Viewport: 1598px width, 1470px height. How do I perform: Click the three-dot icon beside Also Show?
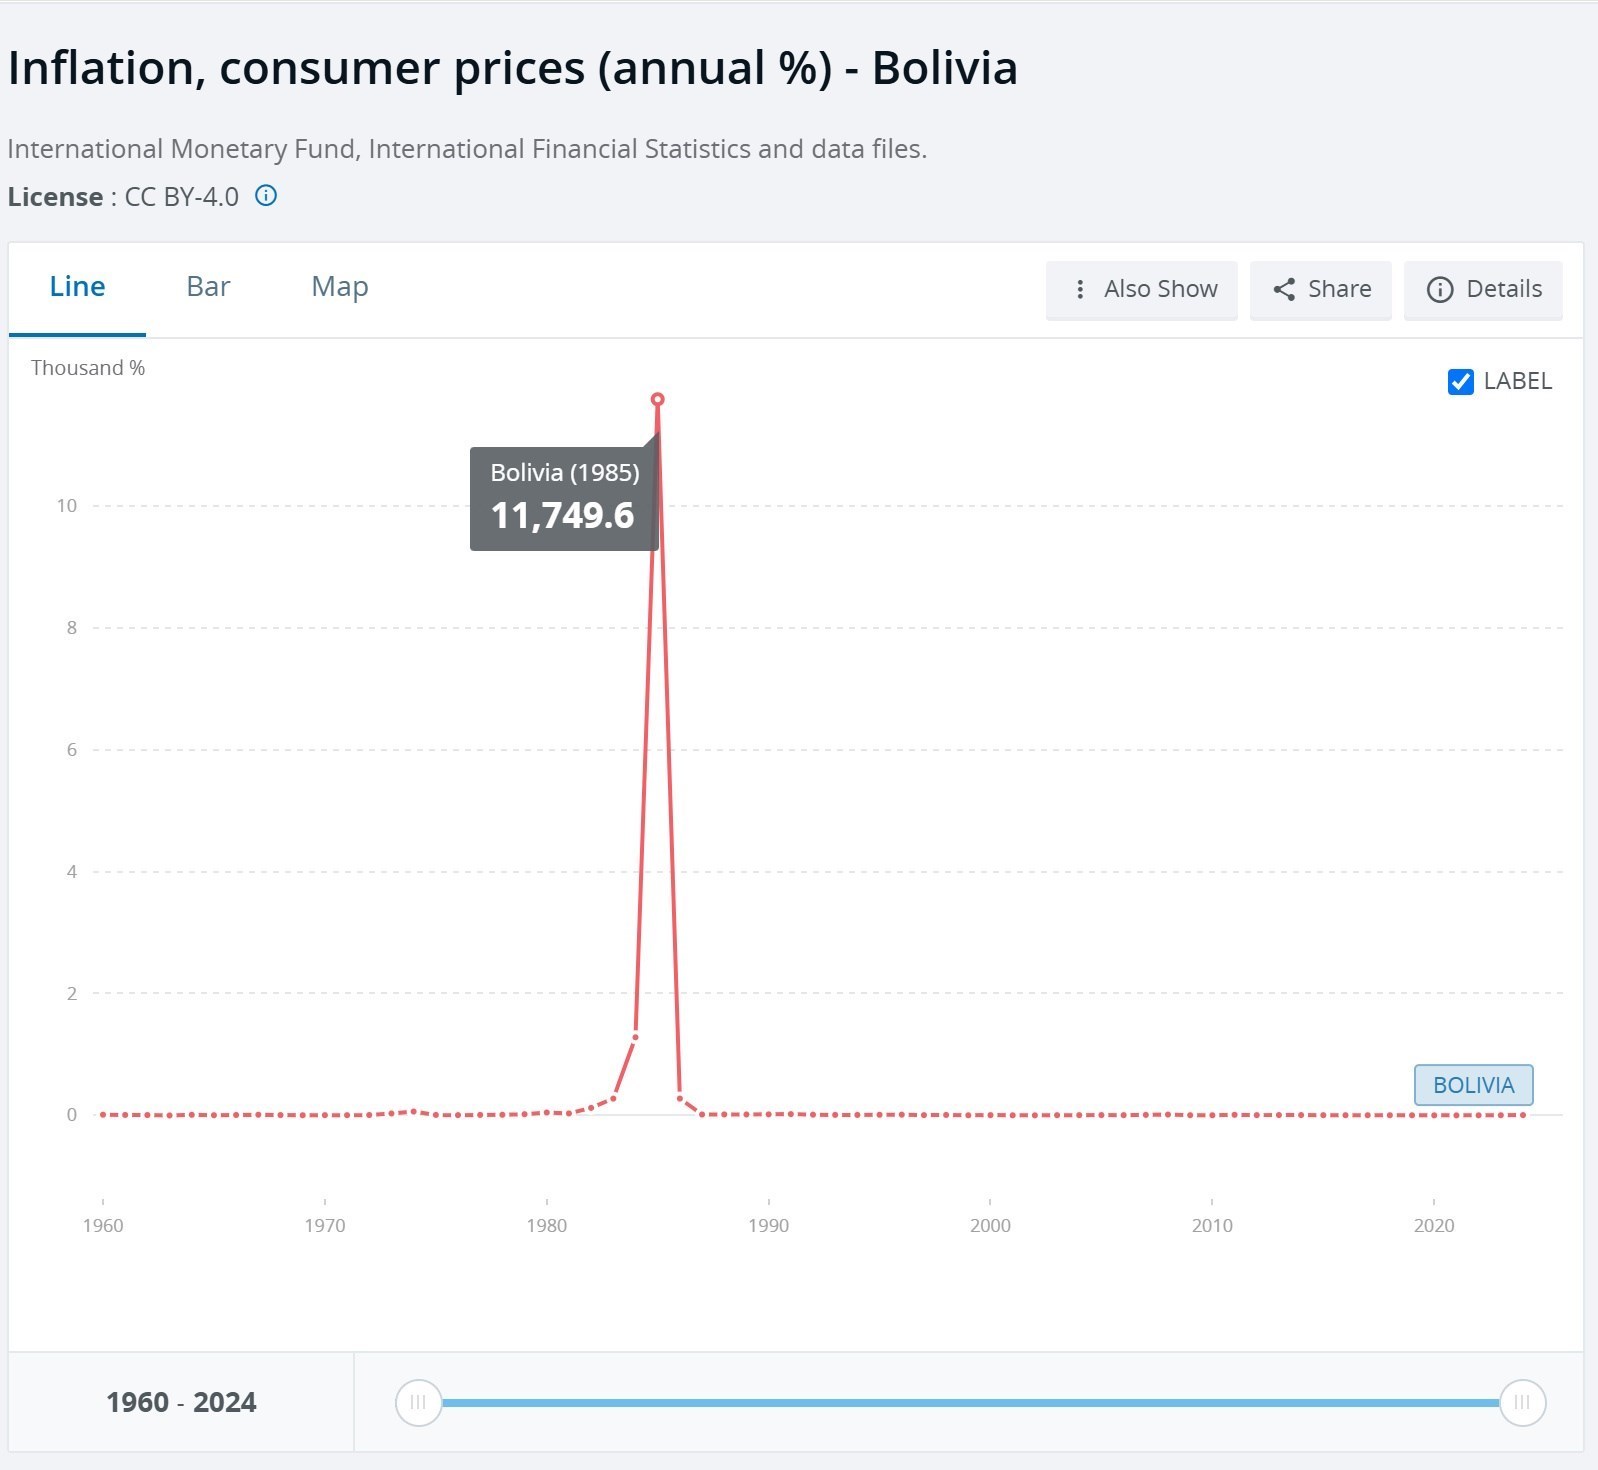pyautogui.click(x=1079, y=289)
